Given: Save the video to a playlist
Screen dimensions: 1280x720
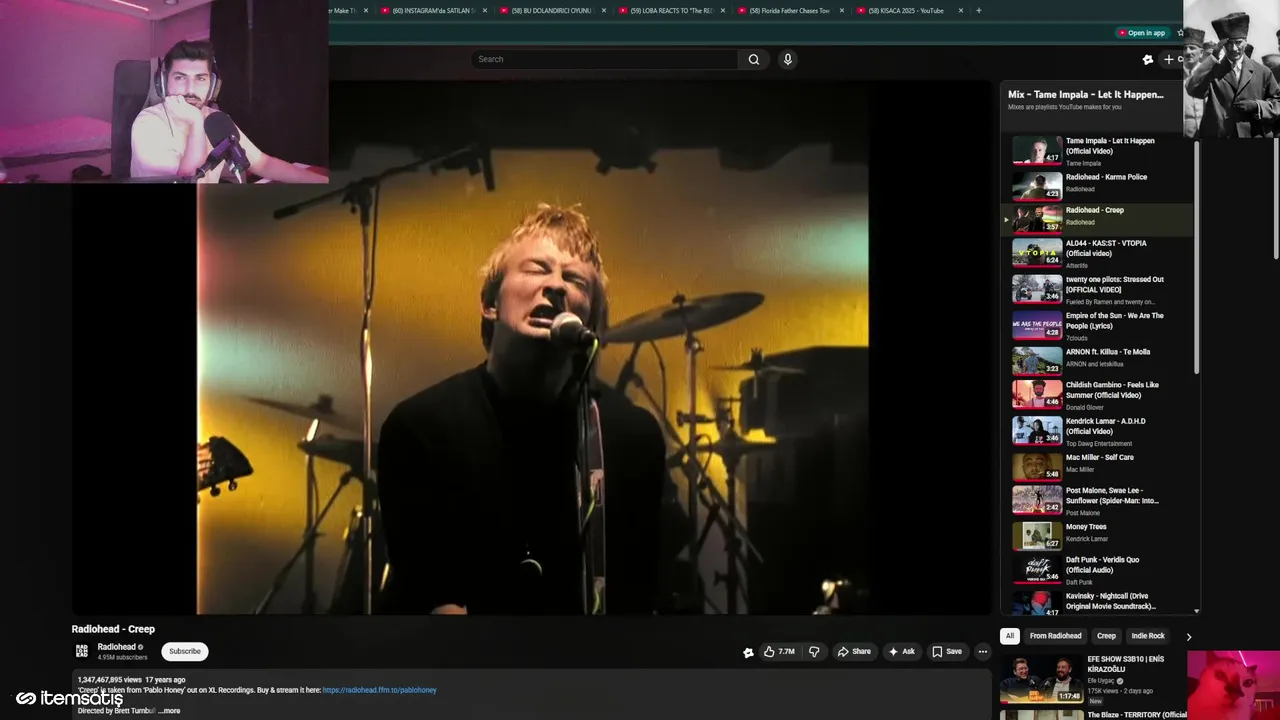Looking at the screenshot, I should click(947, 652).
